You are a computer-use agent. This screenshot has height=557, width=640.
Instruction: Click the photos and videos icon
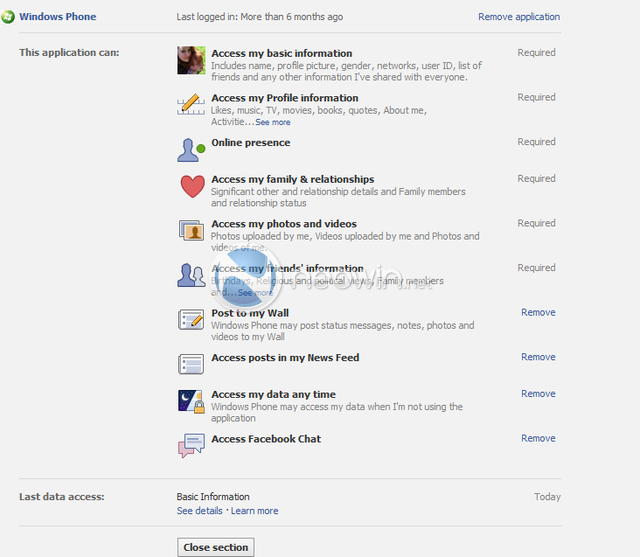191,231
